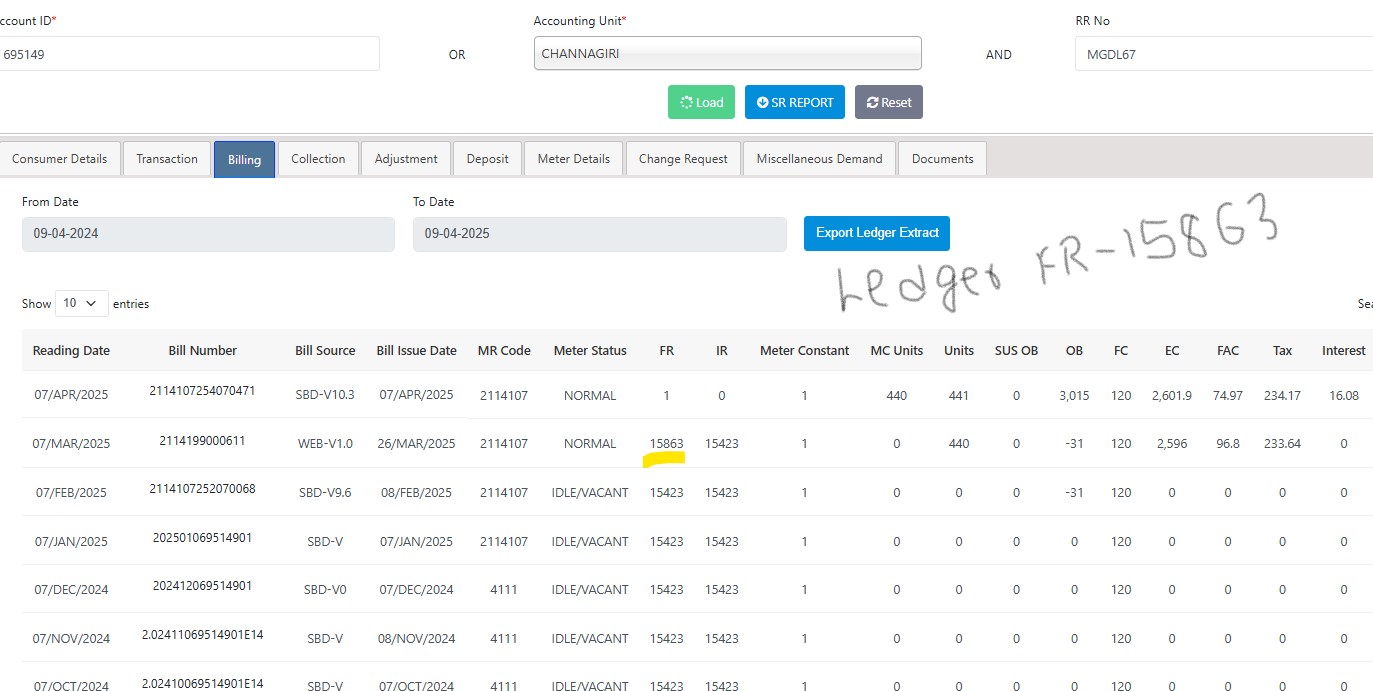This screenshot has width=1373, height=691.
Task: Open the Consumer Details tab
Action: pyautogui.click(x=60, y=159)
